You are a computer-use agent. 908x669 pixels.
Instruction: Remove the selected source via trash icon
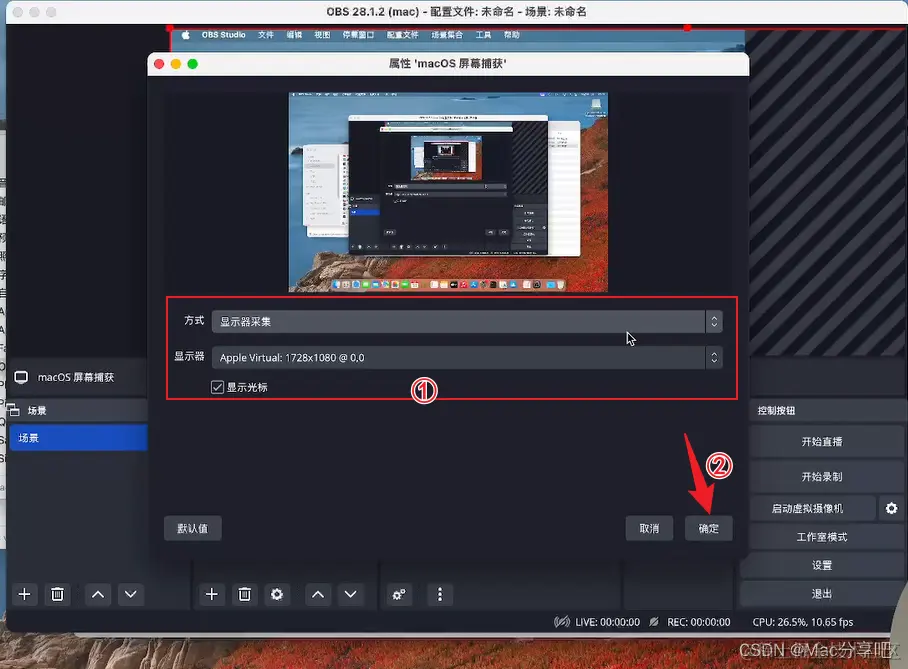pyautogui.click(x=245, y=594)
